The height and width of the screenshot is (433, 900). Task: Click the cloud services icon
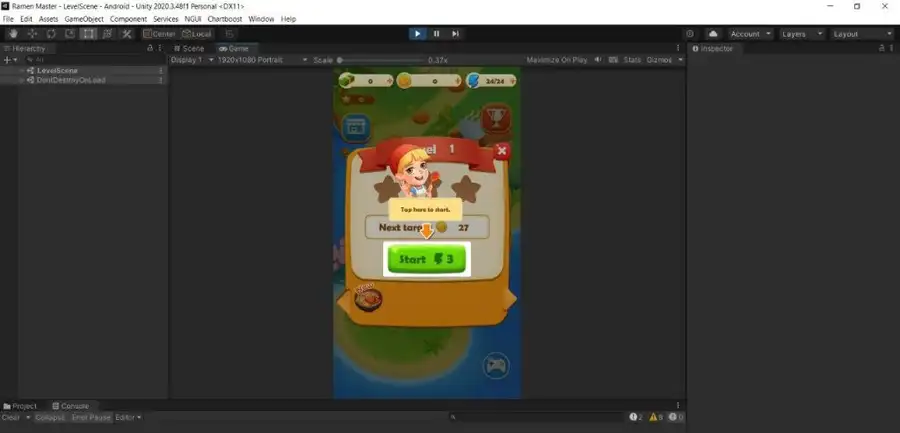click(x=713, y=34)
